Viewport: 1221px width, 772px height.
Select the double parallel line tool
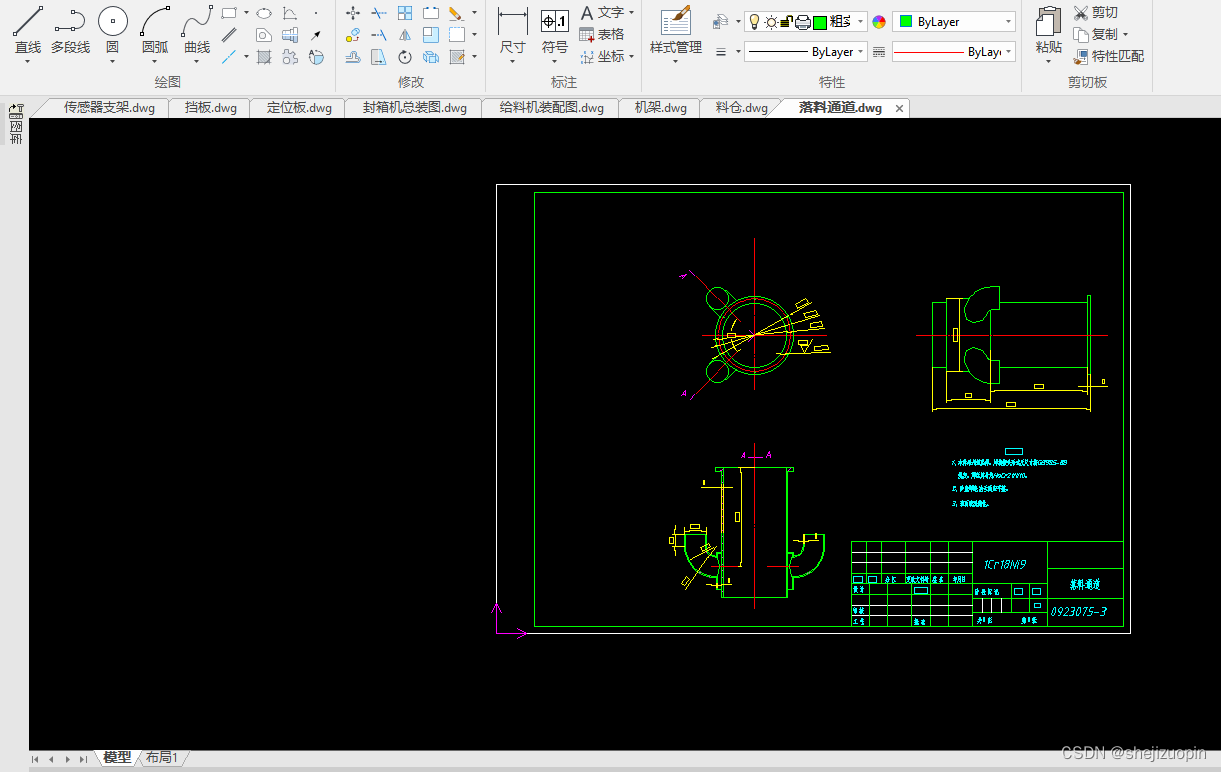tap(229, 35)
